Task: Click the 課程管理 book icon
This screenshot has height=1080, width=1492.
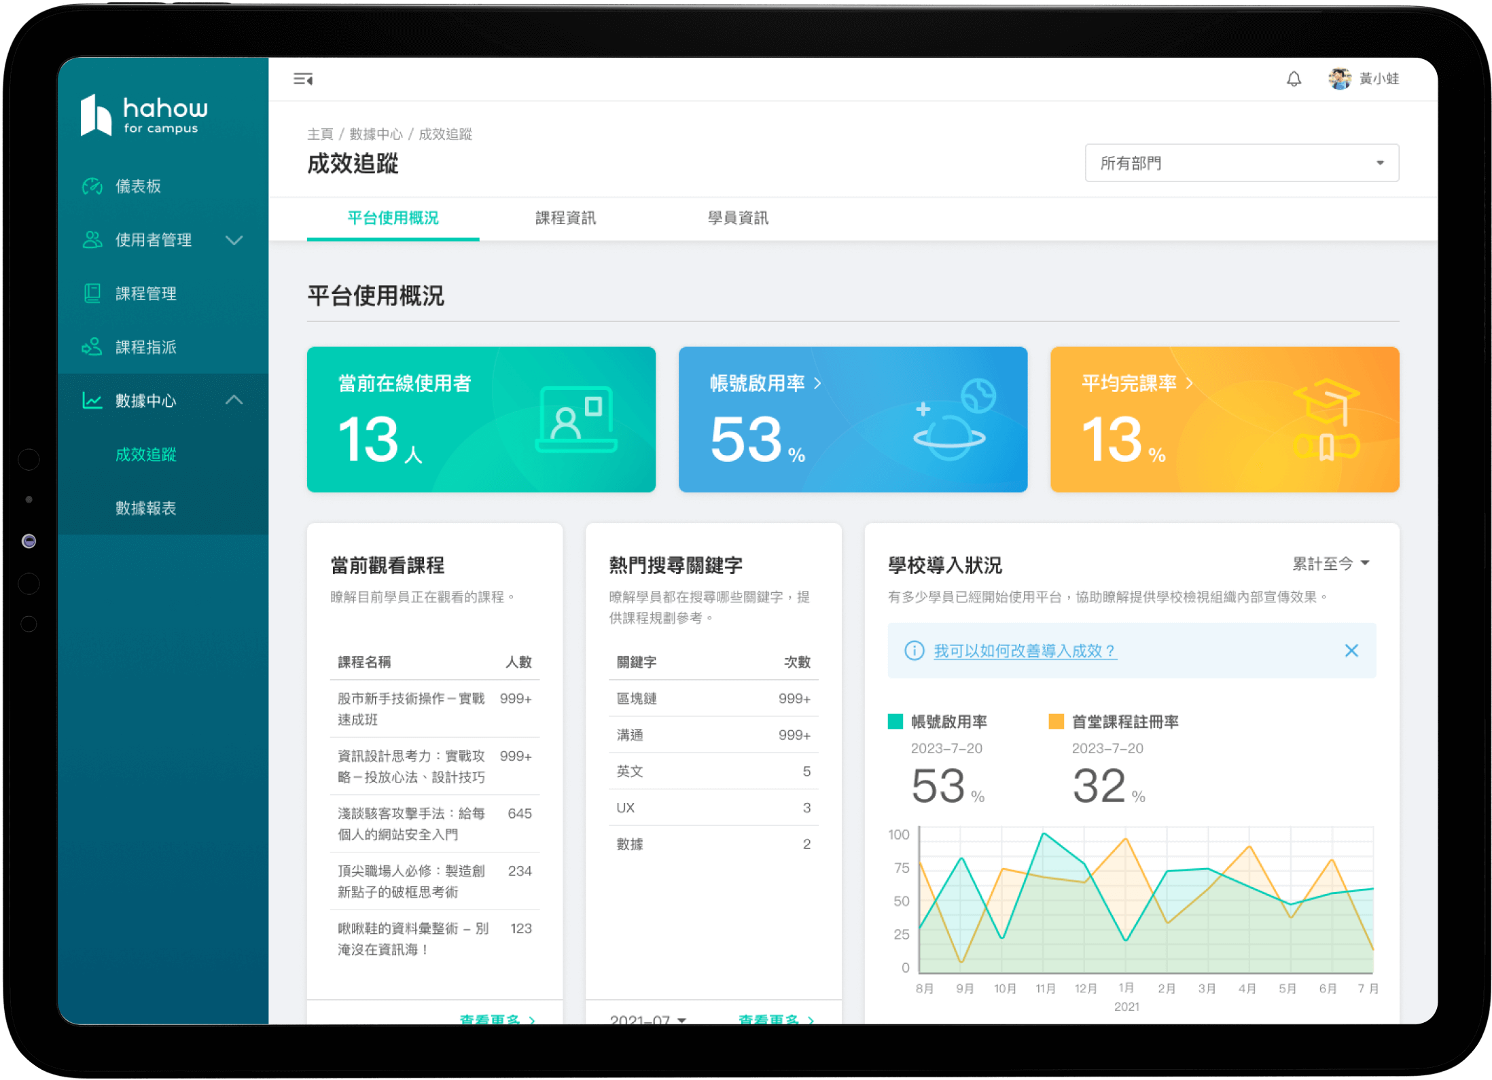Action: point(92,293)
